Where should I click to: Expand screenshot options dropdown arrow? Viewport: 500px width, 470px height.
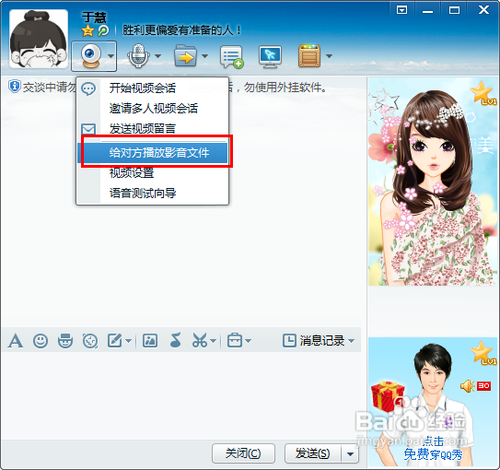tap(213, 341)
